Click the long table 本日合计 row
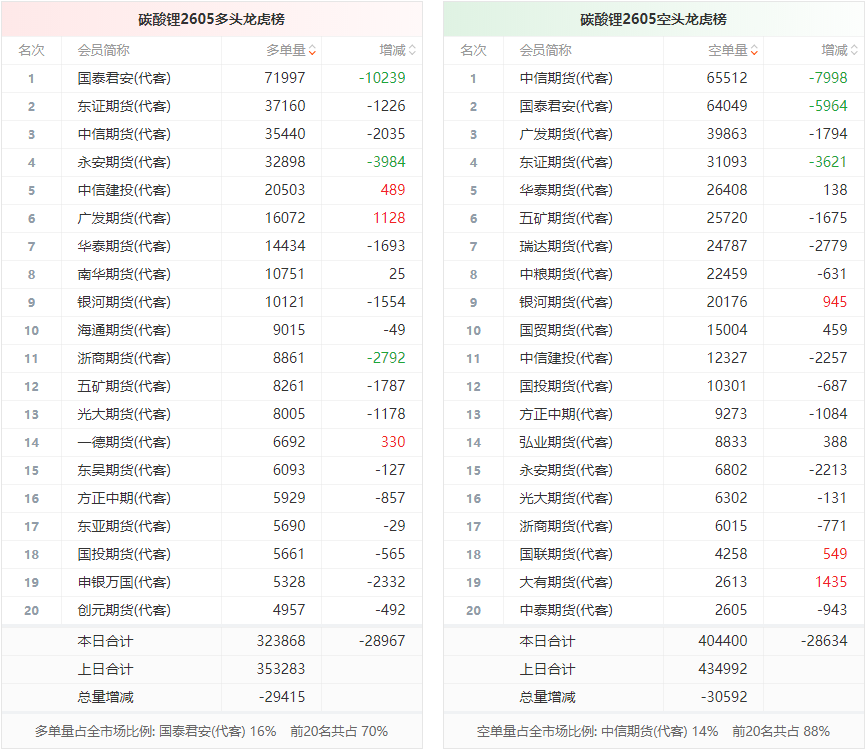Viewport: 868px width, 752px height. [x=211, y=641]
